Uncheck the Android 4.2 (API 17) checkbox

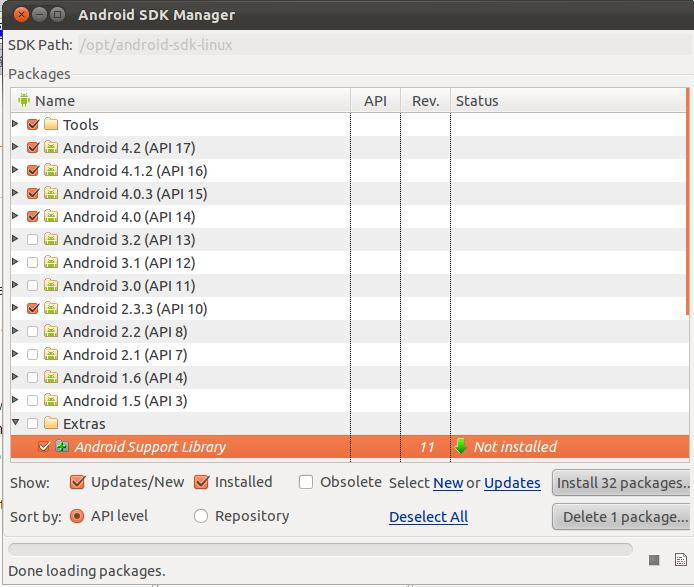(x=33, y=147)
